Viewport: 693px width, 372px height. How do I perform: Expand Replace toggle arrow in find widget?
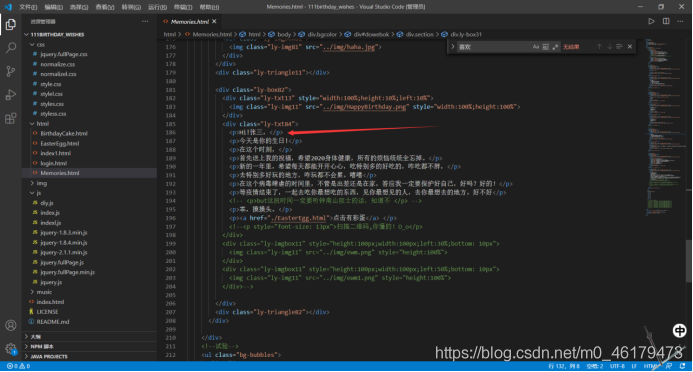pyautogui.click(x=453, y=46)
